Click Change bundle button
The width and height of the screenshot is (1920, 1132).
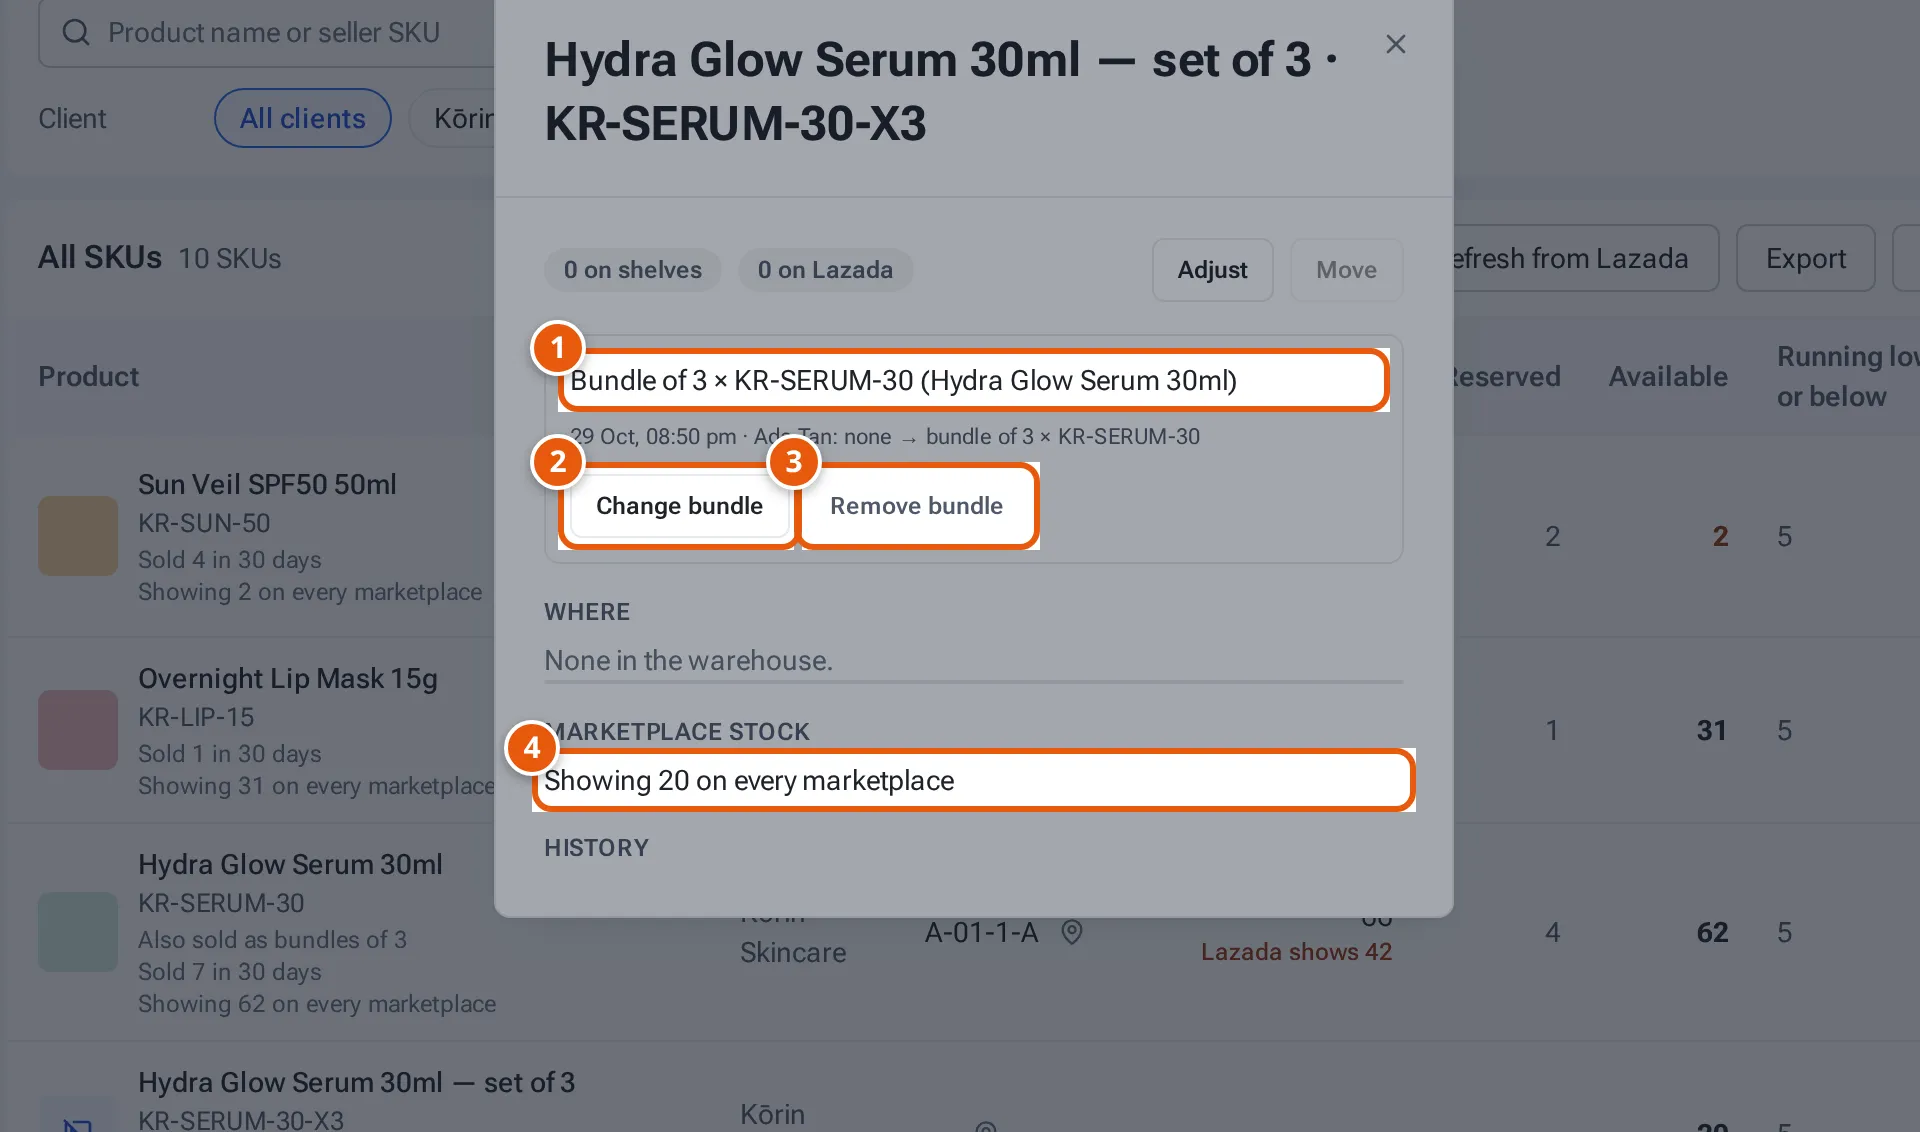pyautogui.click(x=679, y=506)
